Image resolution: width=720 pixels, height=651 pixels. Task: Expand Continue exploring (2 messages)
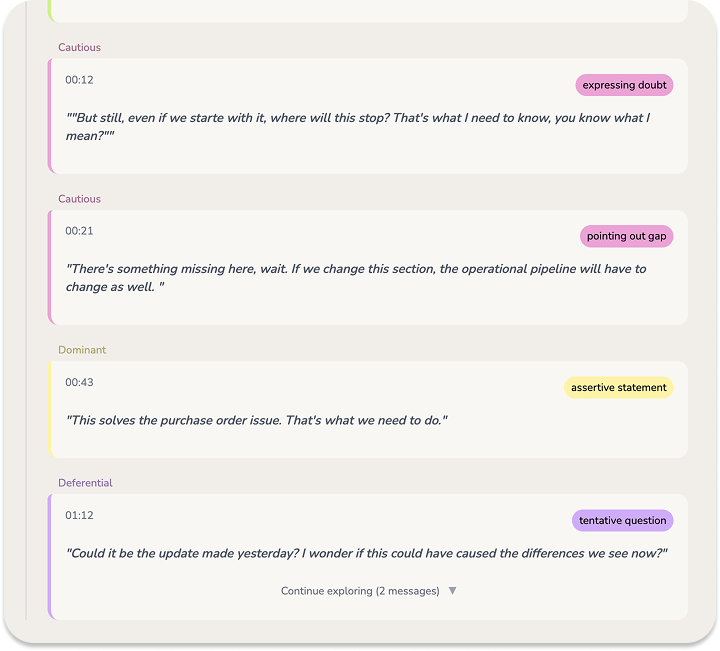pos(369,591)
